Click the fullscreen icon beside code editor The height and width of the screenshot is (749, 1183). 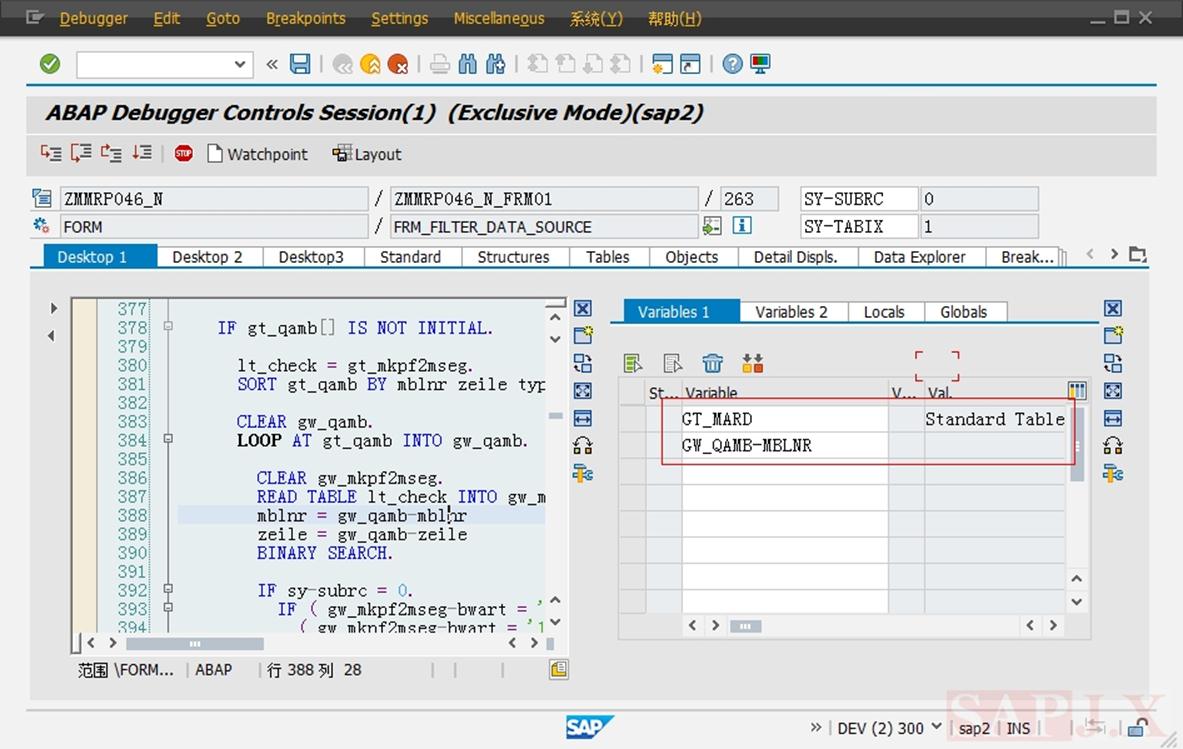click(582, 391)
